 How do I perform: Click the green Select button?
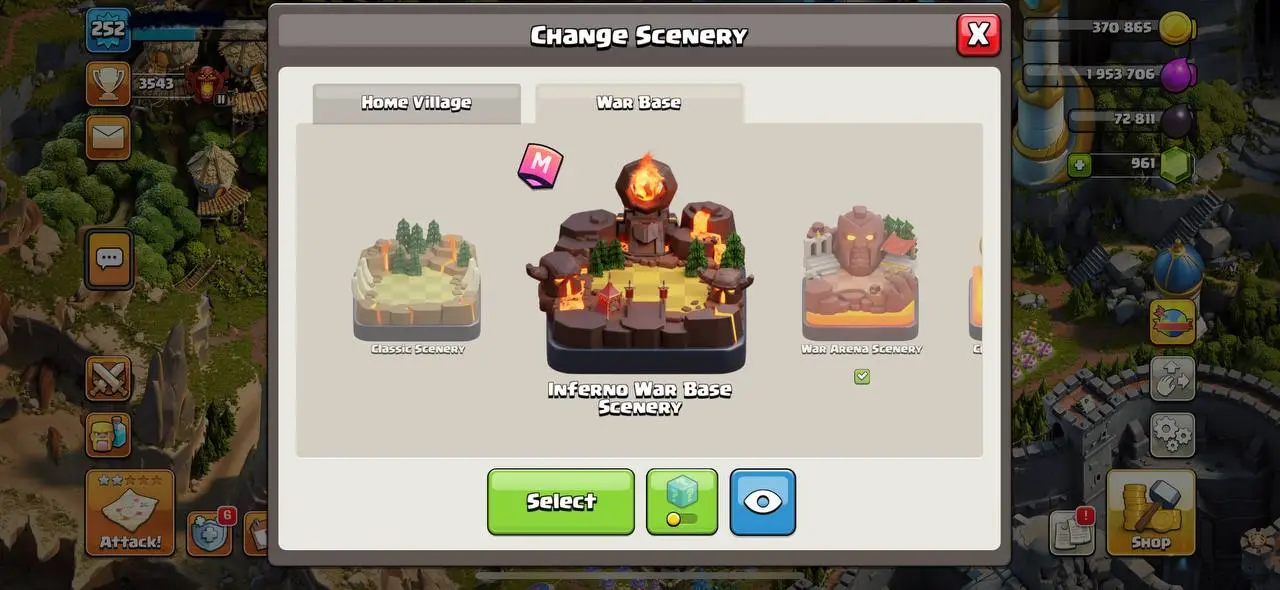point(561,502)
